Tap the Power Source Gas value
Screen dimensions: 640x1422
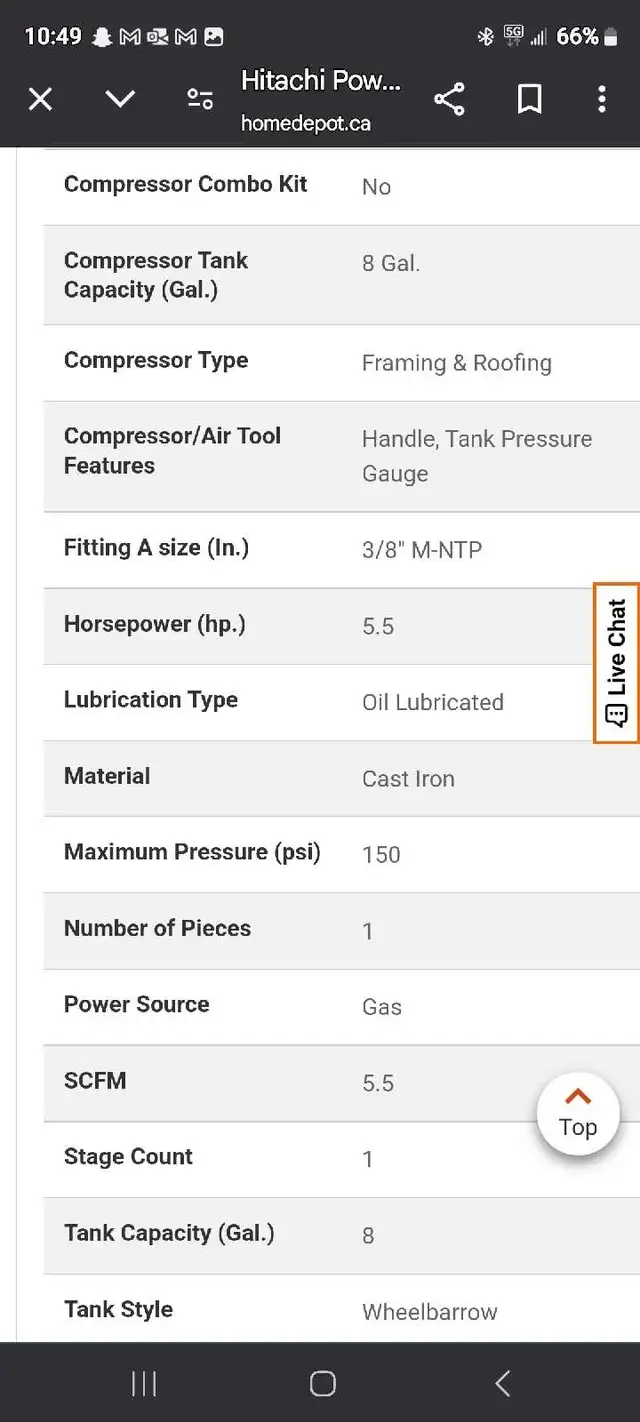[x=382, y=1007]
